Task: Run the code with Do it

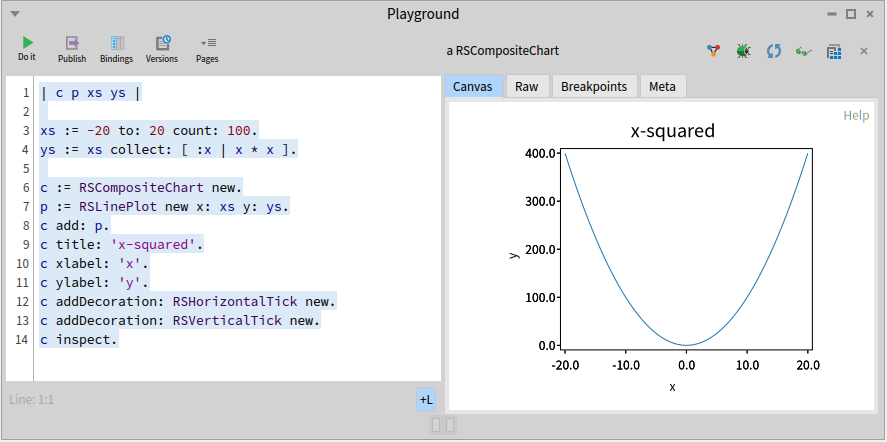Action: pos(27,49)
